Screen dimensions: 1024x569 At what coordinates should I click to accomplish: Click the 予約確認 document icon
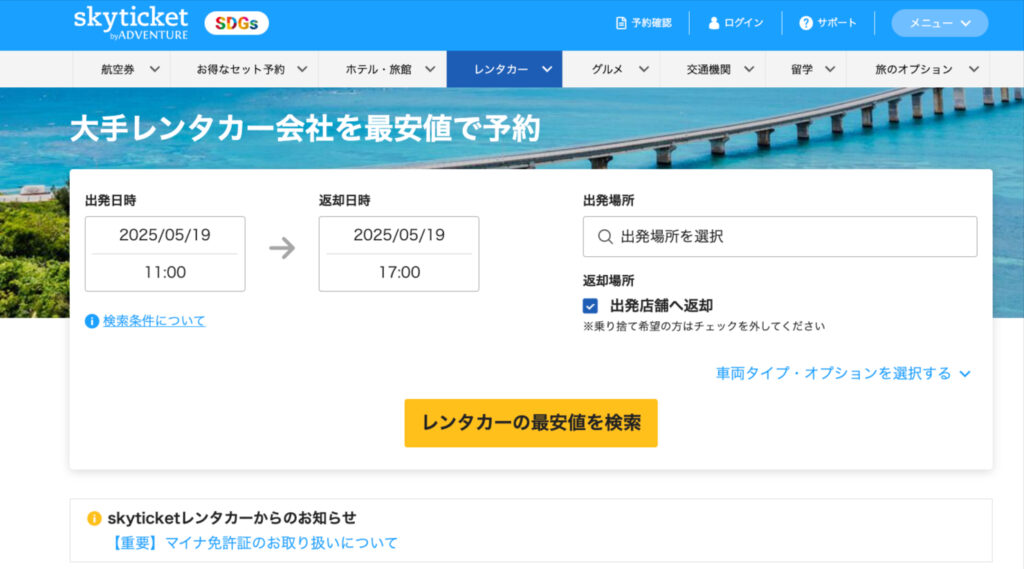(621, 24)
